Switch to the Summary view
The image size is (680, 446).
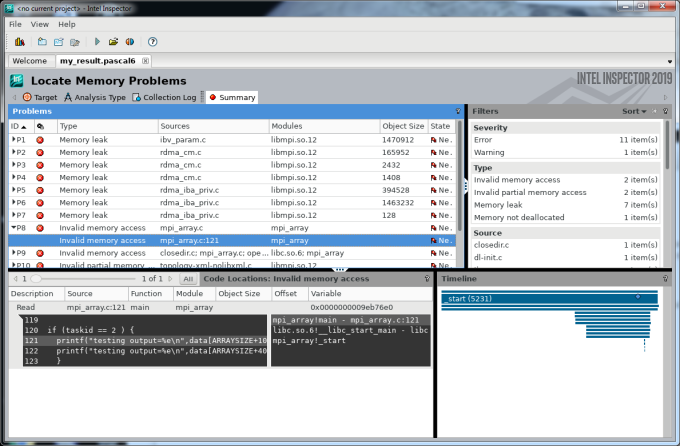[x=232, y=97]
